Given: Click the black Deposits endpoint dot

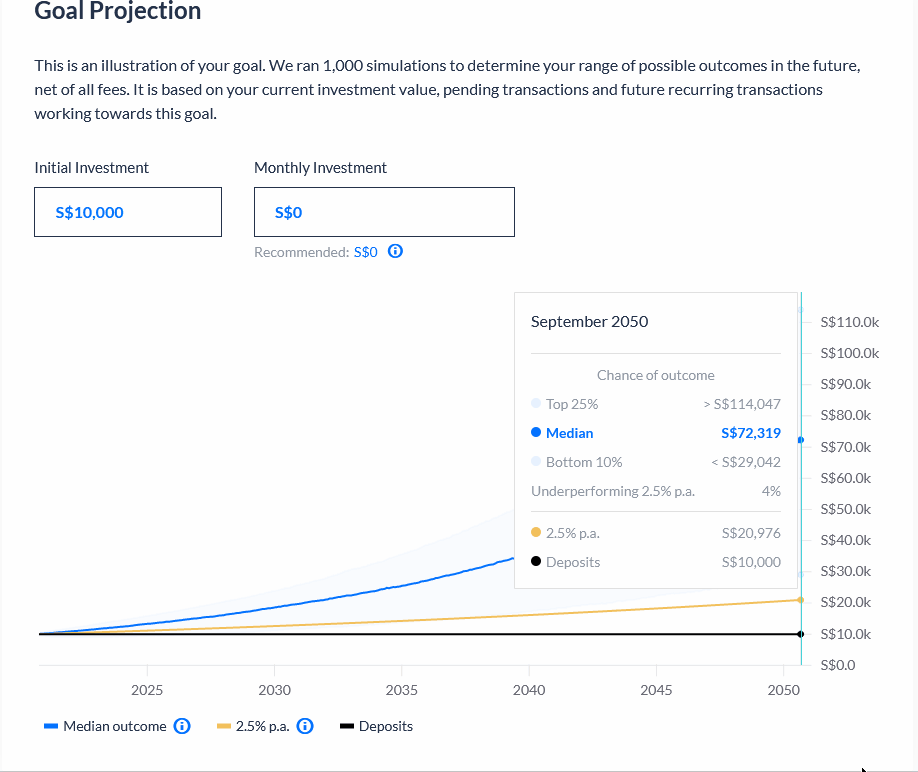Looking at the screenshot, I should click(x=801, y=634).
